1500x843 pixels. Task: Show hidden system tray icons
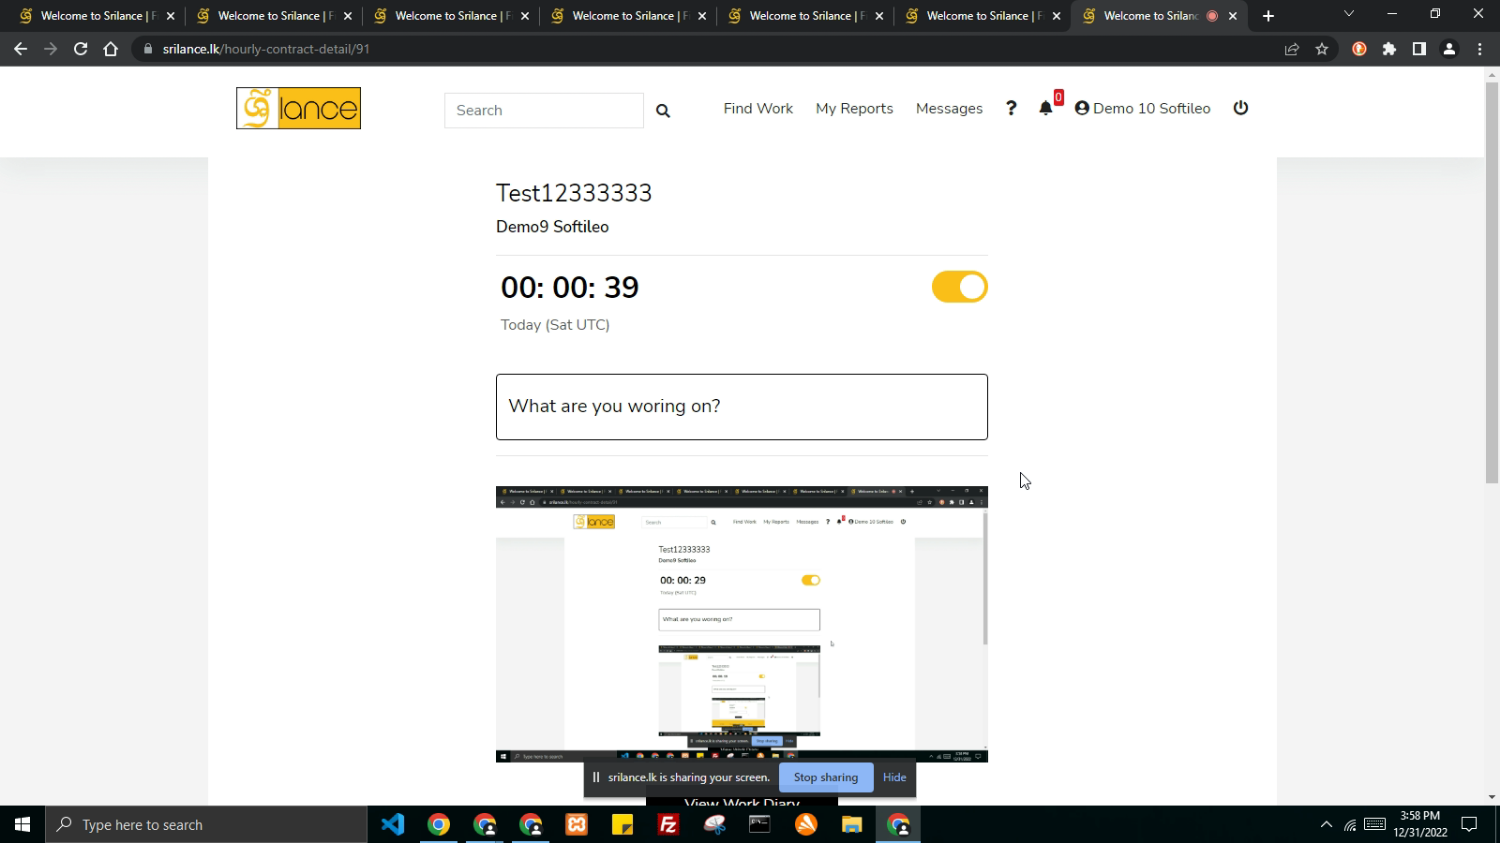point(1326,825)
